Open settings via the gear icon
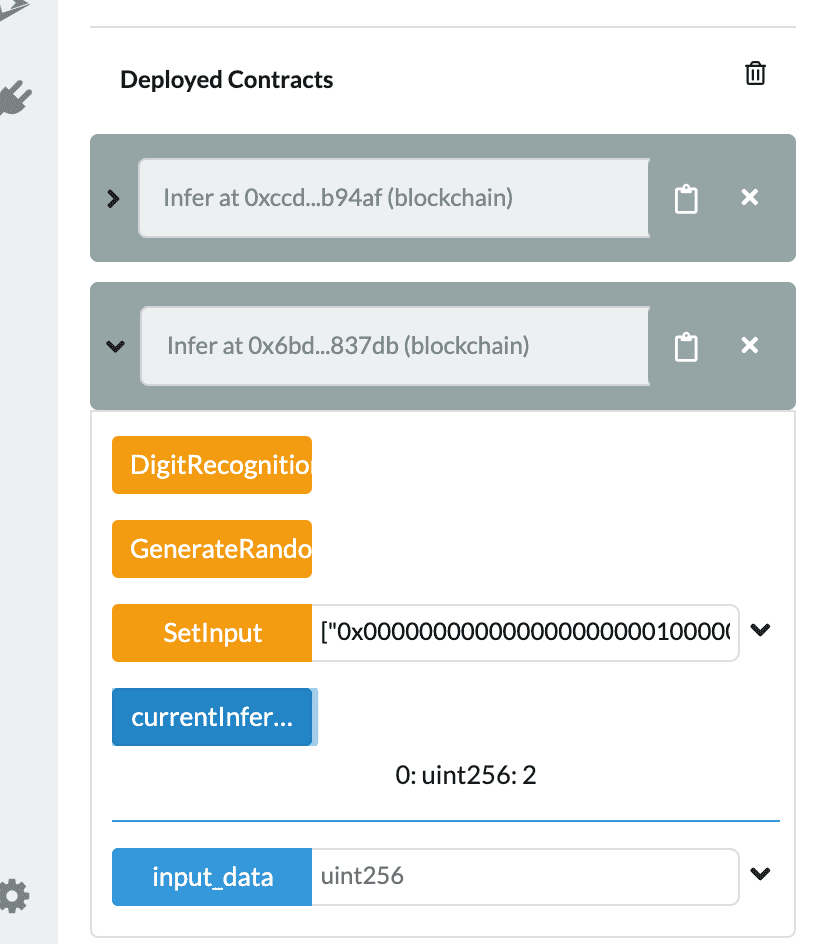The height and width of the screenshot is (944, 818). (x=13, y=896)
